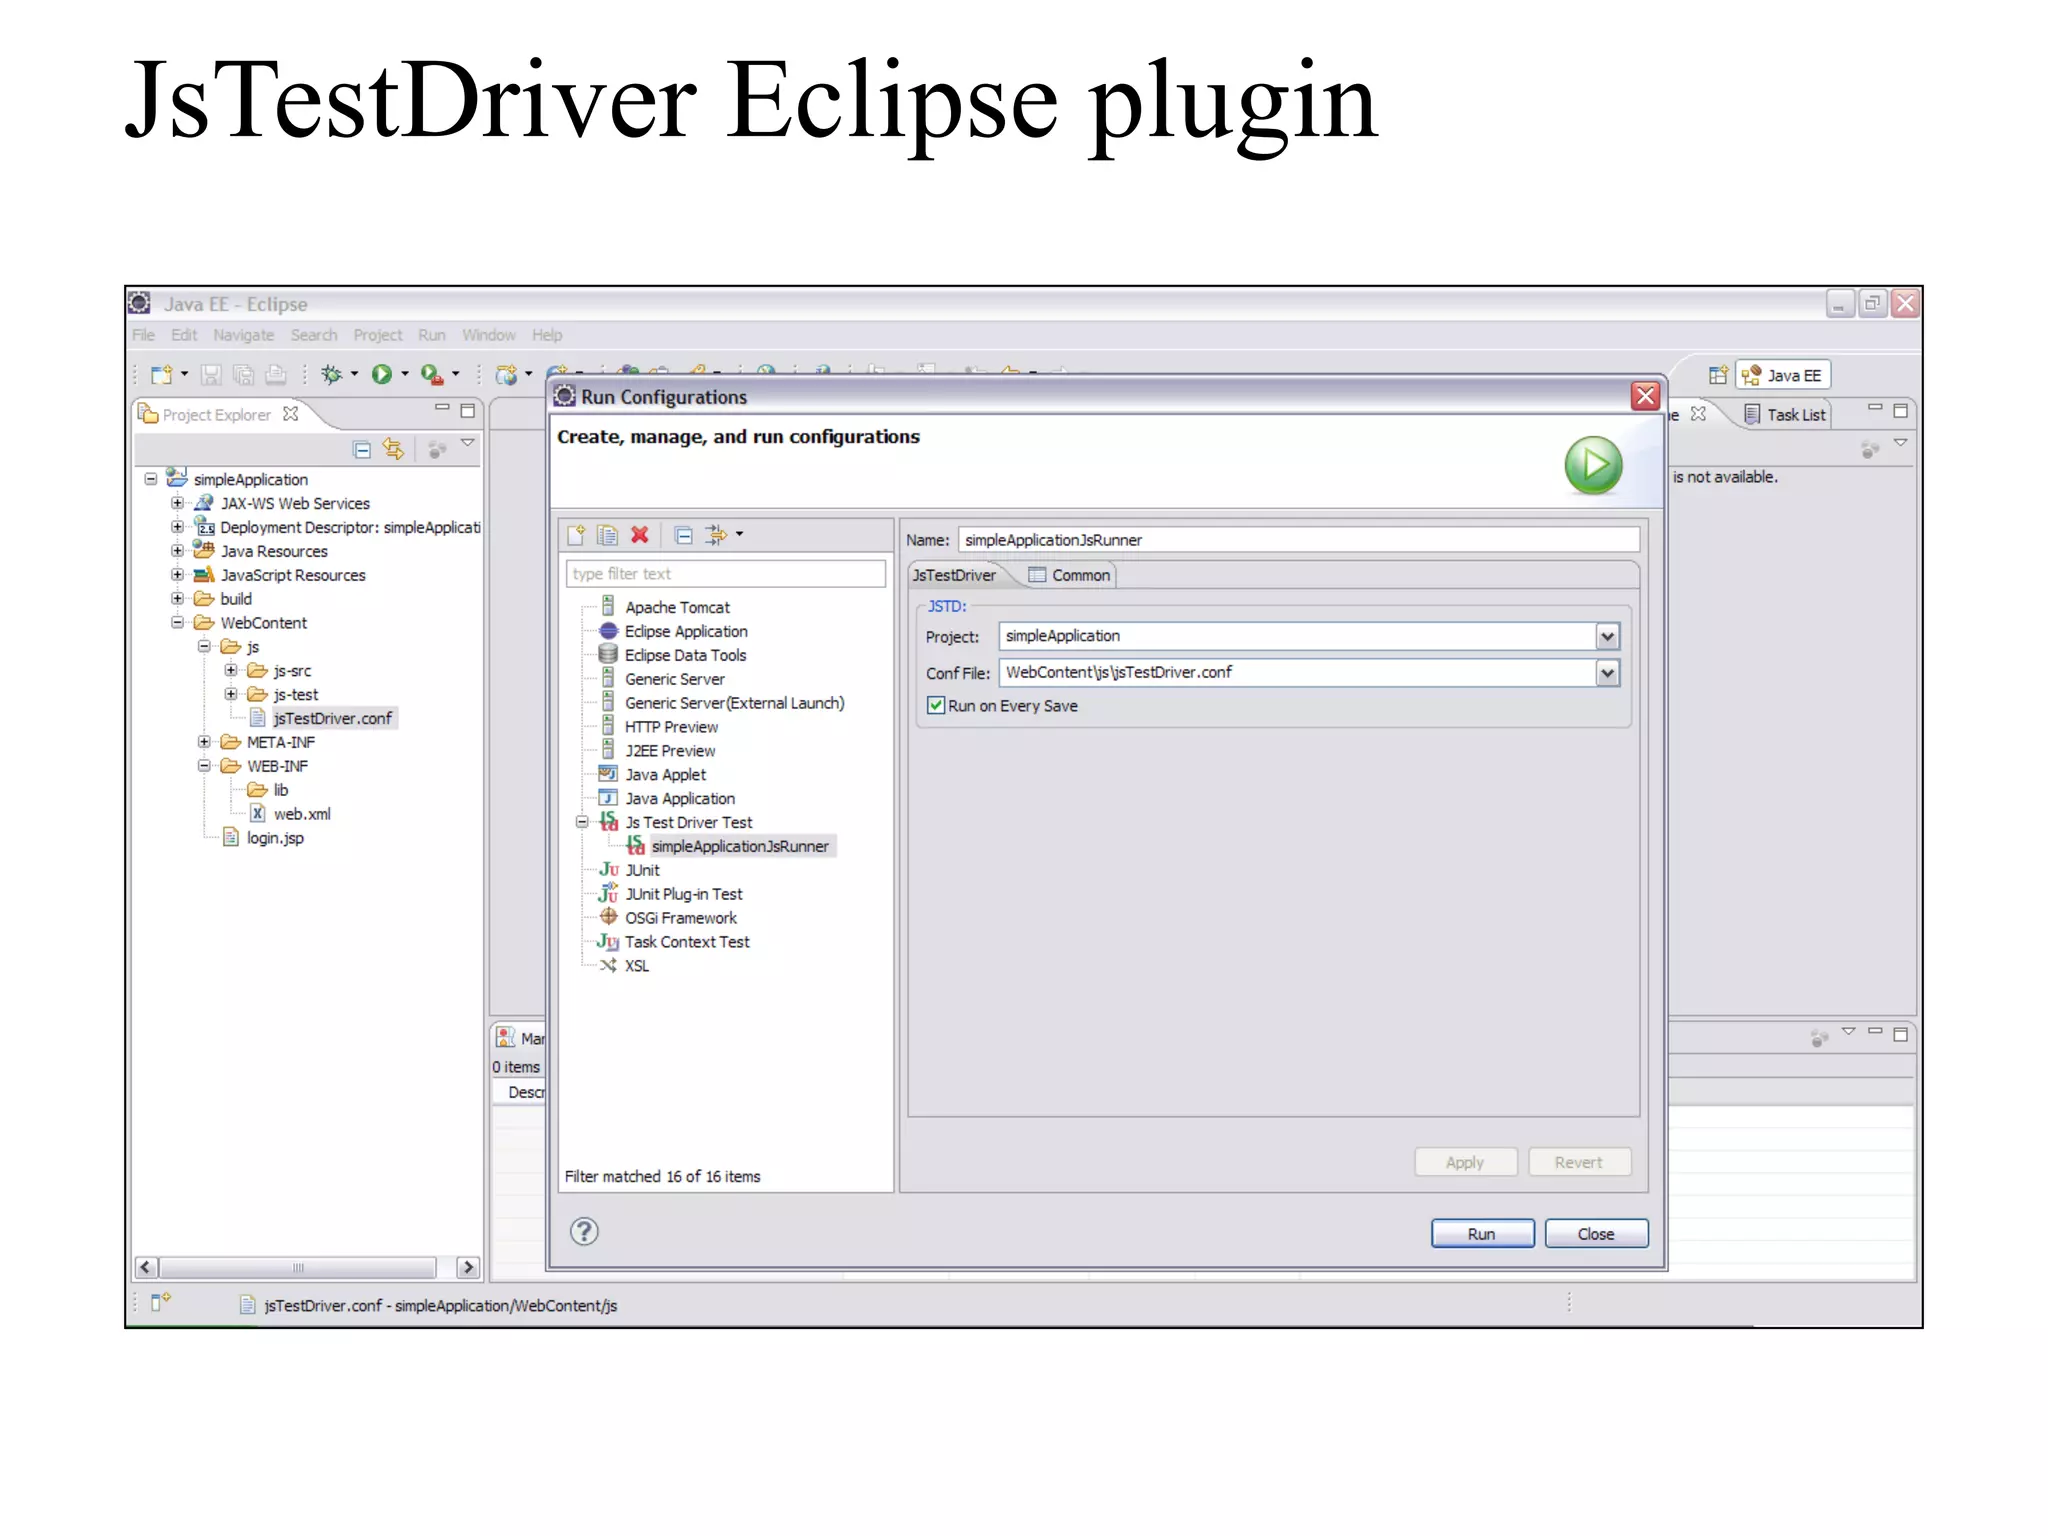Screen dimensions: 2048x1536
Task: Open the Project dropdown arrow
Action: click(x=1606, y=636)
